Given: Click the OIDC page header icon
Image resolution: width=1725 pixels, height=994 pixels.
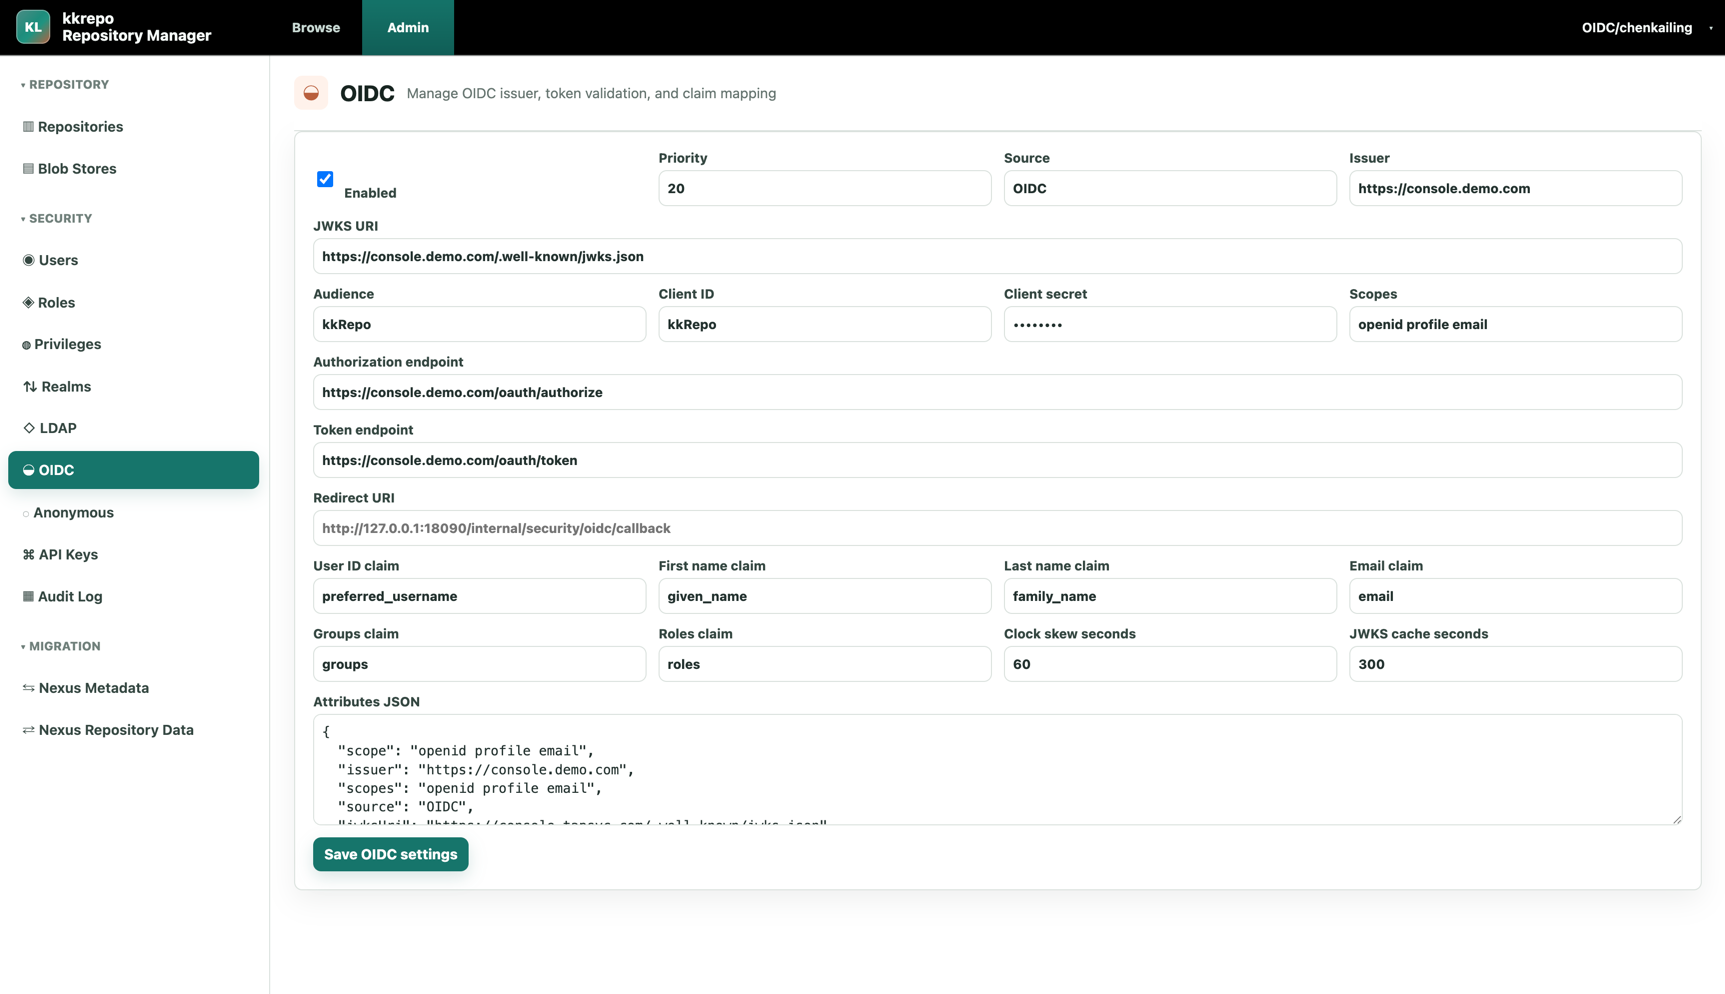Looking at the screenshot, I should tap(311, 93).
